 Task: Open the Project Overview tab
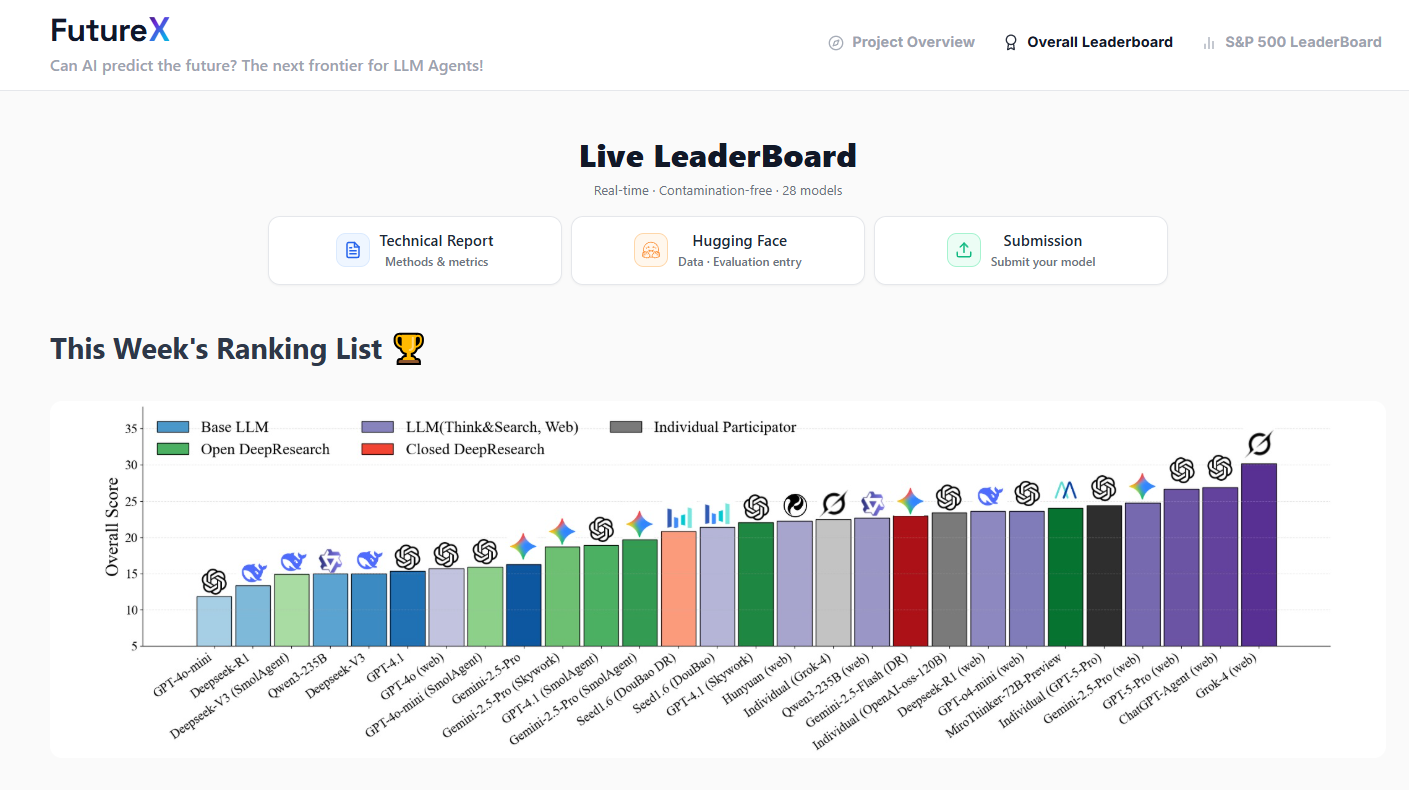pyautogui.click(x=912, y=42)
